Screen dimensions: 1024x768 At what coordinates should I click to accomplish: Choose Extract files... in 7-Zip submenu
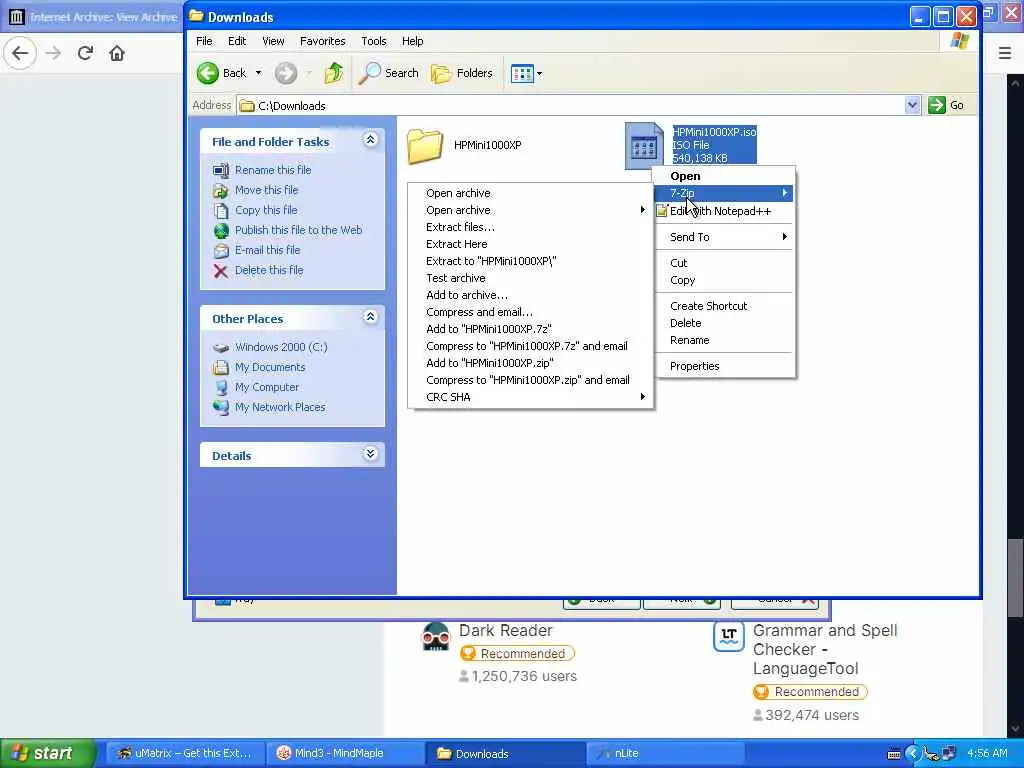click(x=531, y=227)
